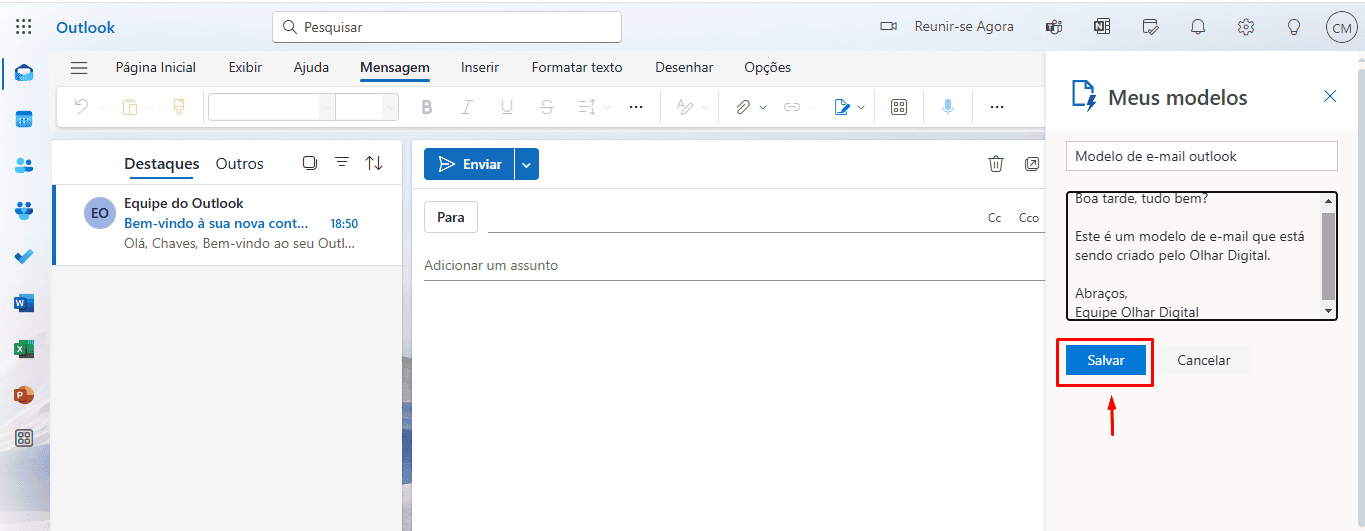Toggle Italic formatting

click(x=467, y=107)
